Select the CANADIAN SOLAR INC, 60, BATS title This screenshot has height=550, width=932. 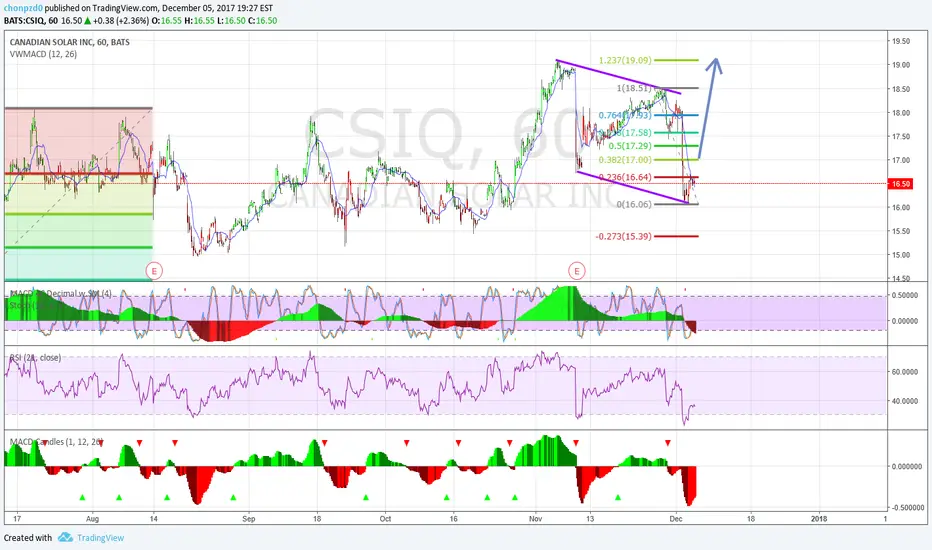coord(70,42)
